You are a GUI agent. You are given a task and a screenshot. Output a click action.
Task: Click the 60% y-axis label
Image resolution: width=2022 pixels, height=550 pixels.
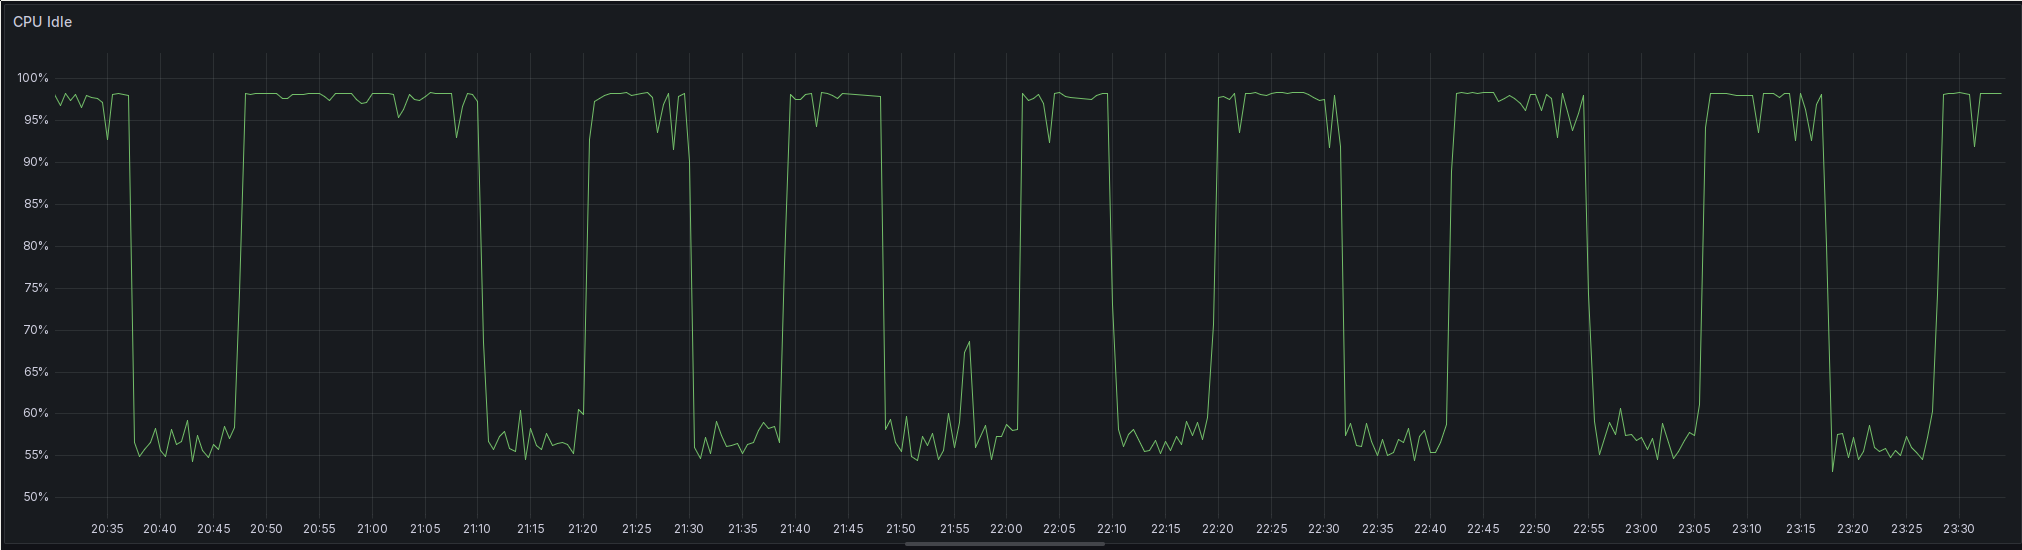[36, 413]
